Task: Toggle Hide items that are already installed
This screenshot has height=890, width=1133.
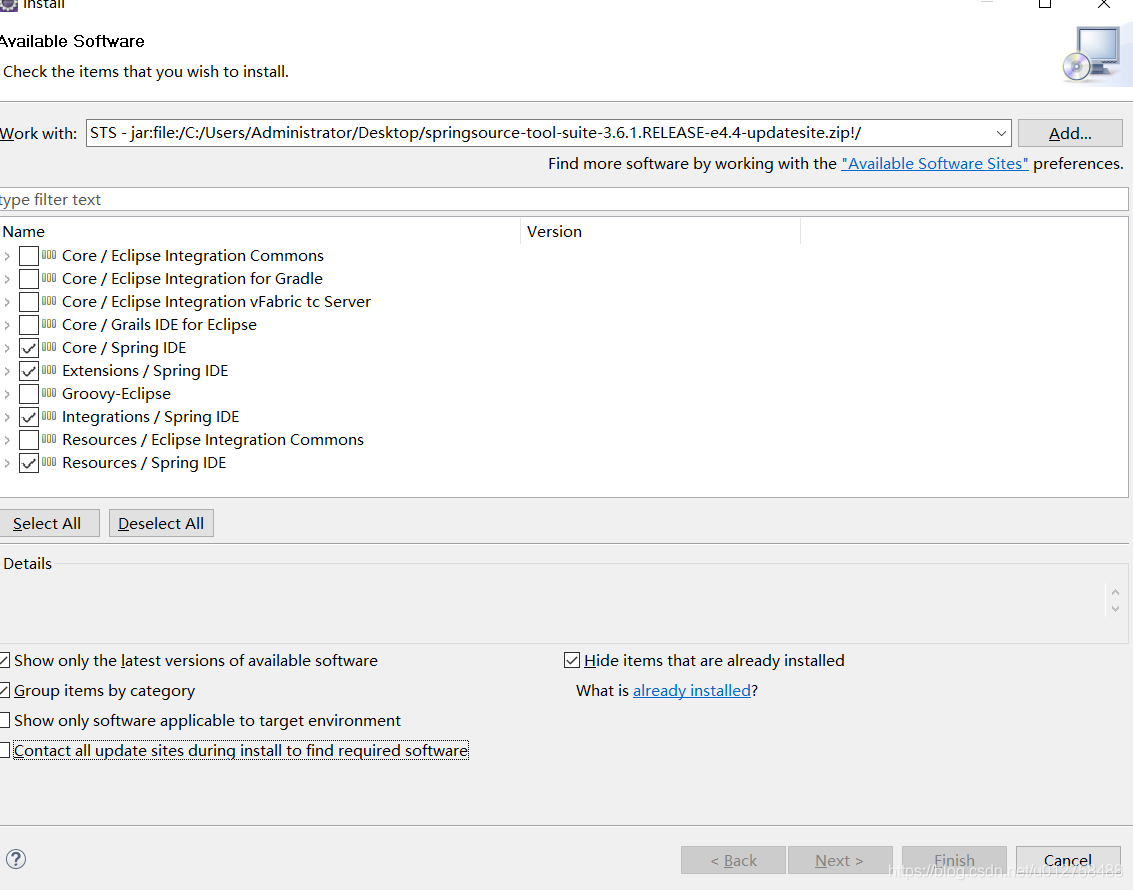Action: pyautogui.click(x=572, y=660)
